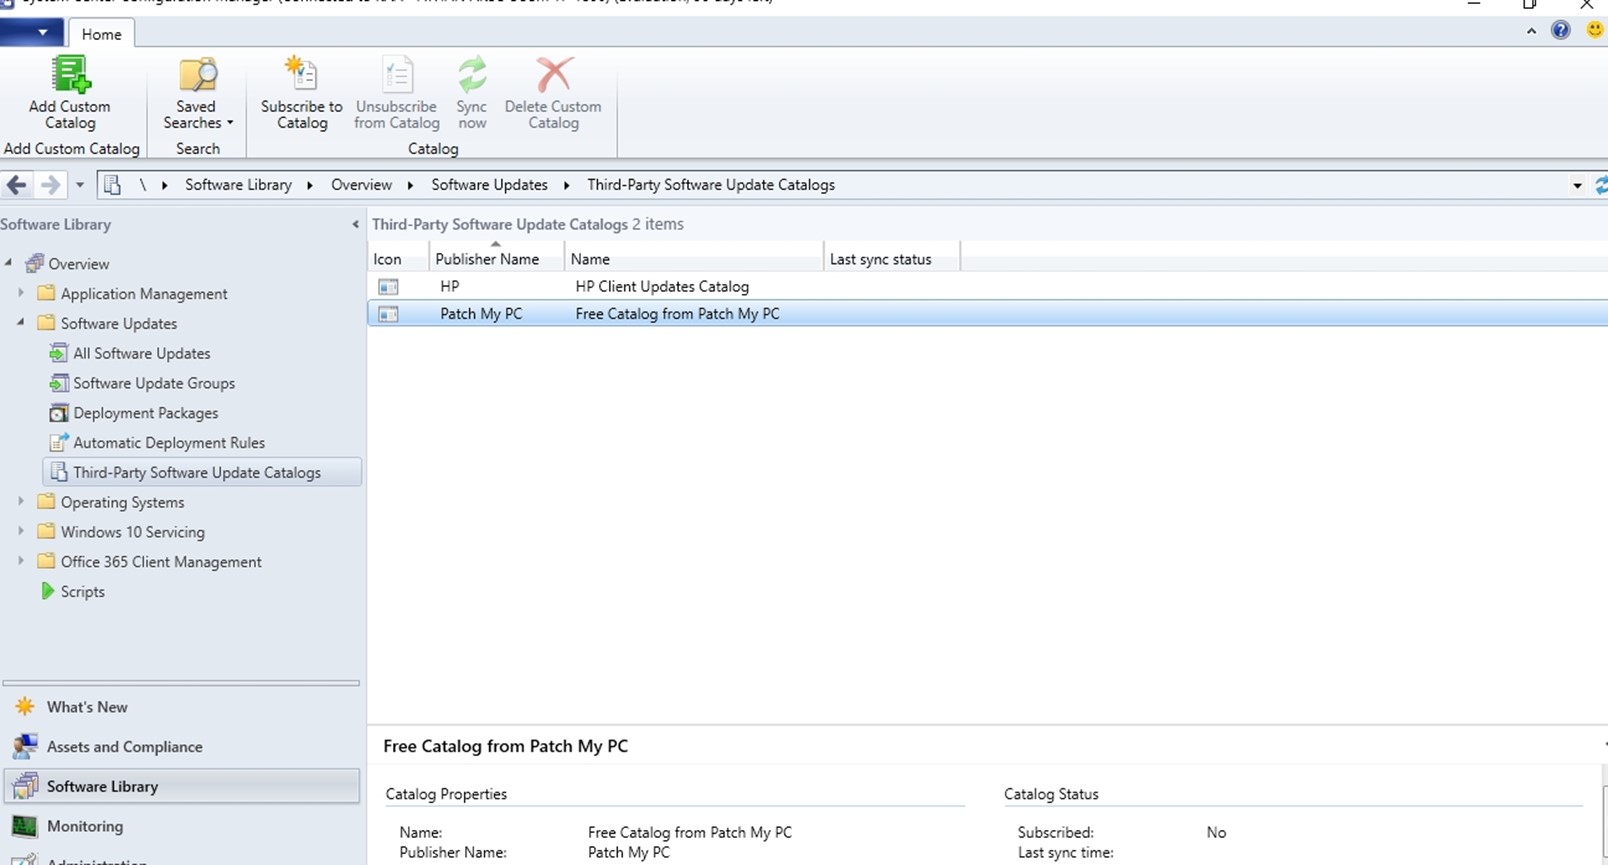Screen dimensions: 1608x865
Task: Click the Operating Systems folder icon
Action: pos(46,502)
